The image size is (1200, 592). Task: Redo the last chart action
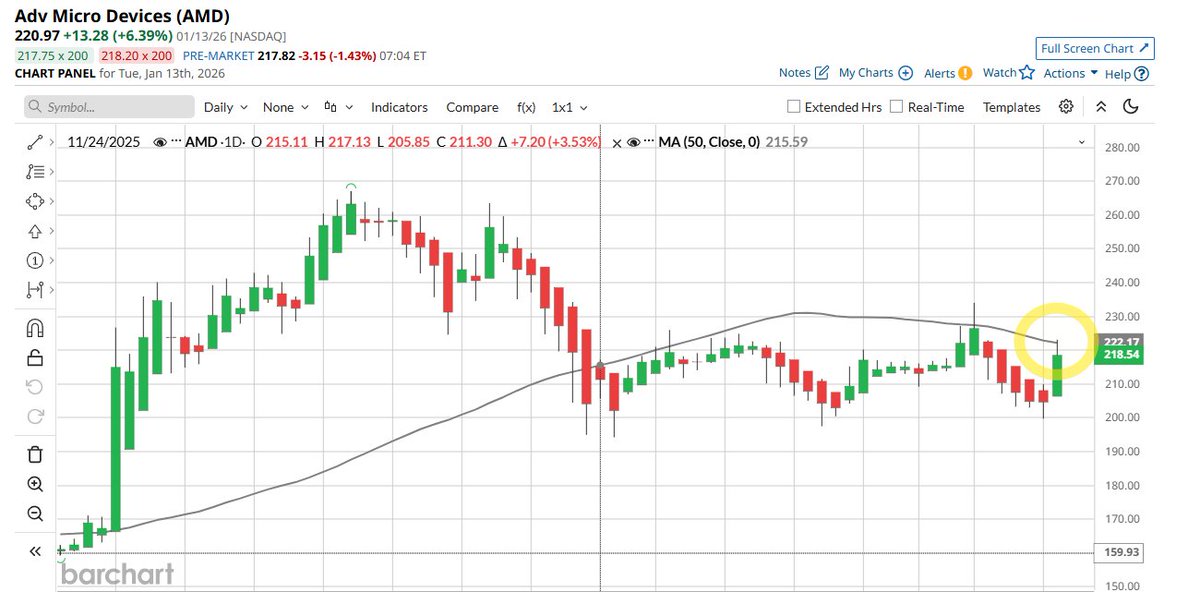point(35,416)
